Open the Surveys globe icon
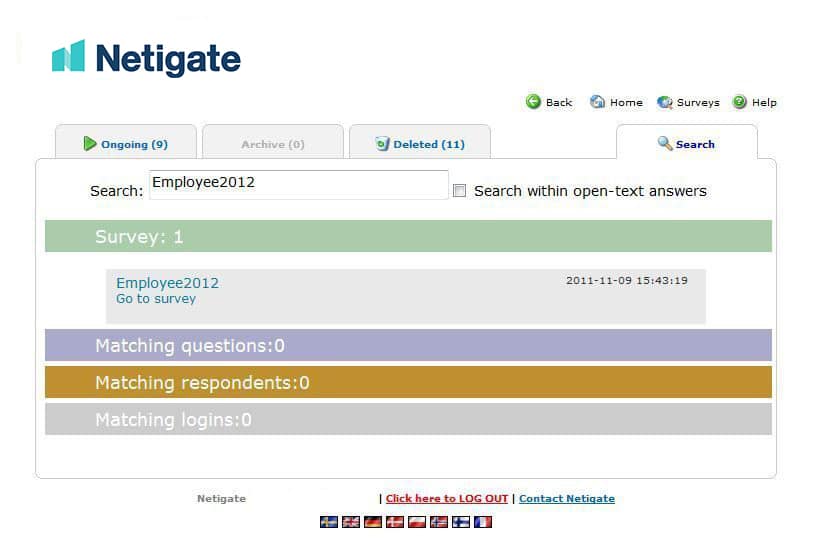Viewport: 819px width, 543px height. point(664,102)
